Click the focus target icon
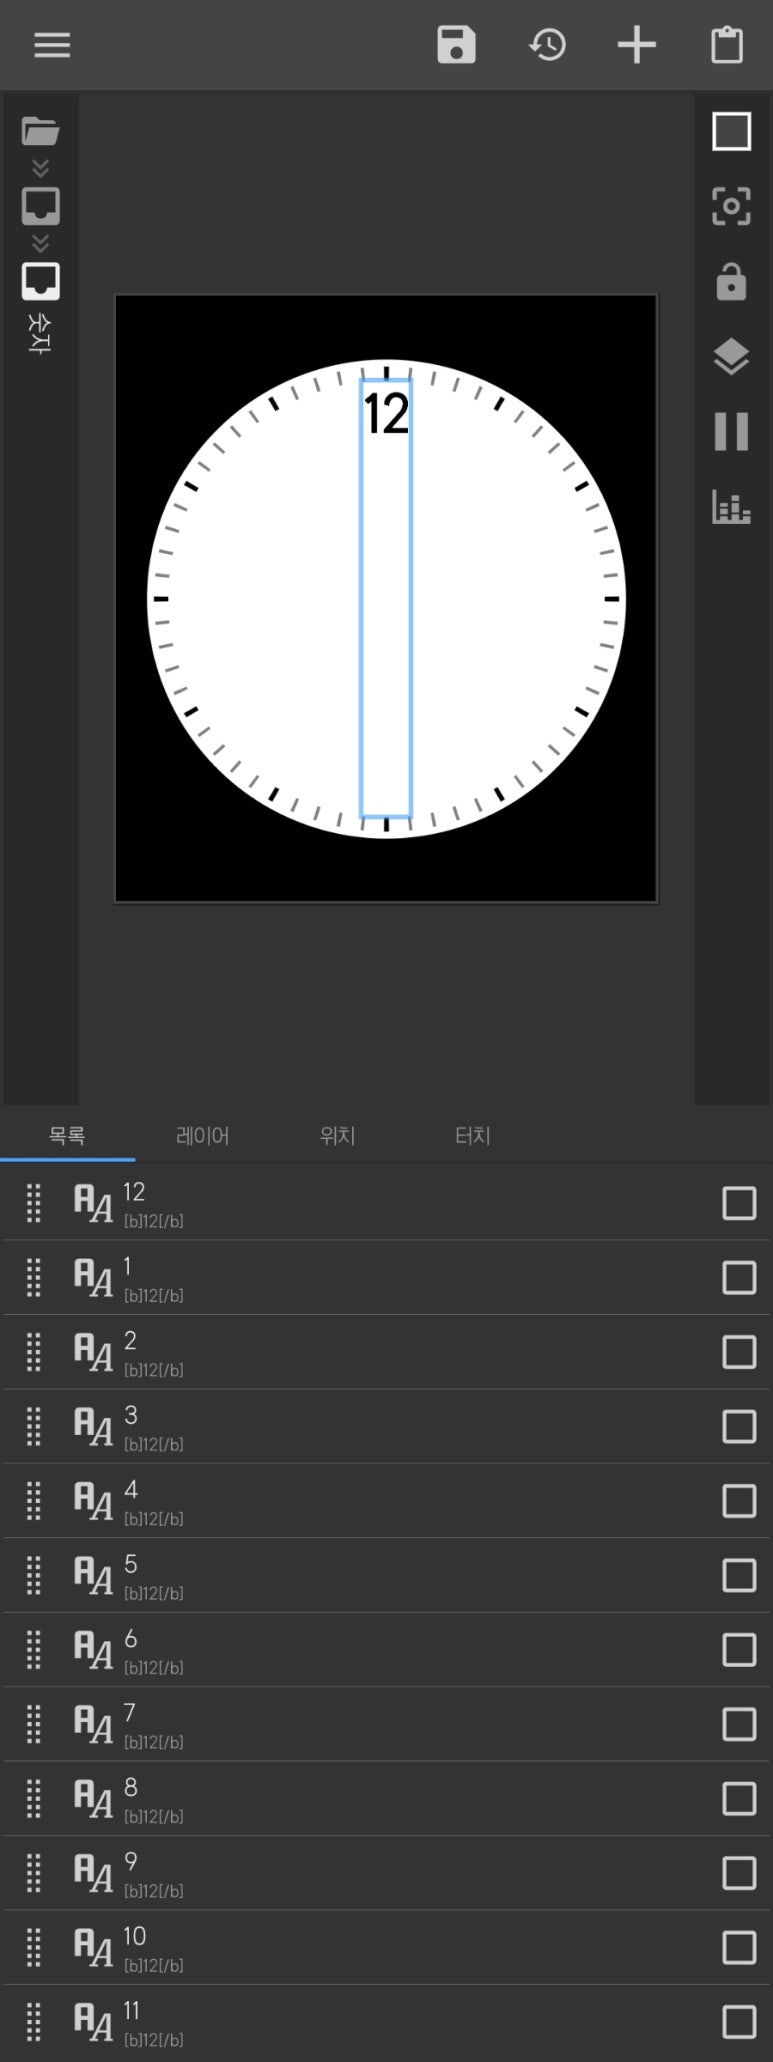773x2062 pixels. pos(731,207)
